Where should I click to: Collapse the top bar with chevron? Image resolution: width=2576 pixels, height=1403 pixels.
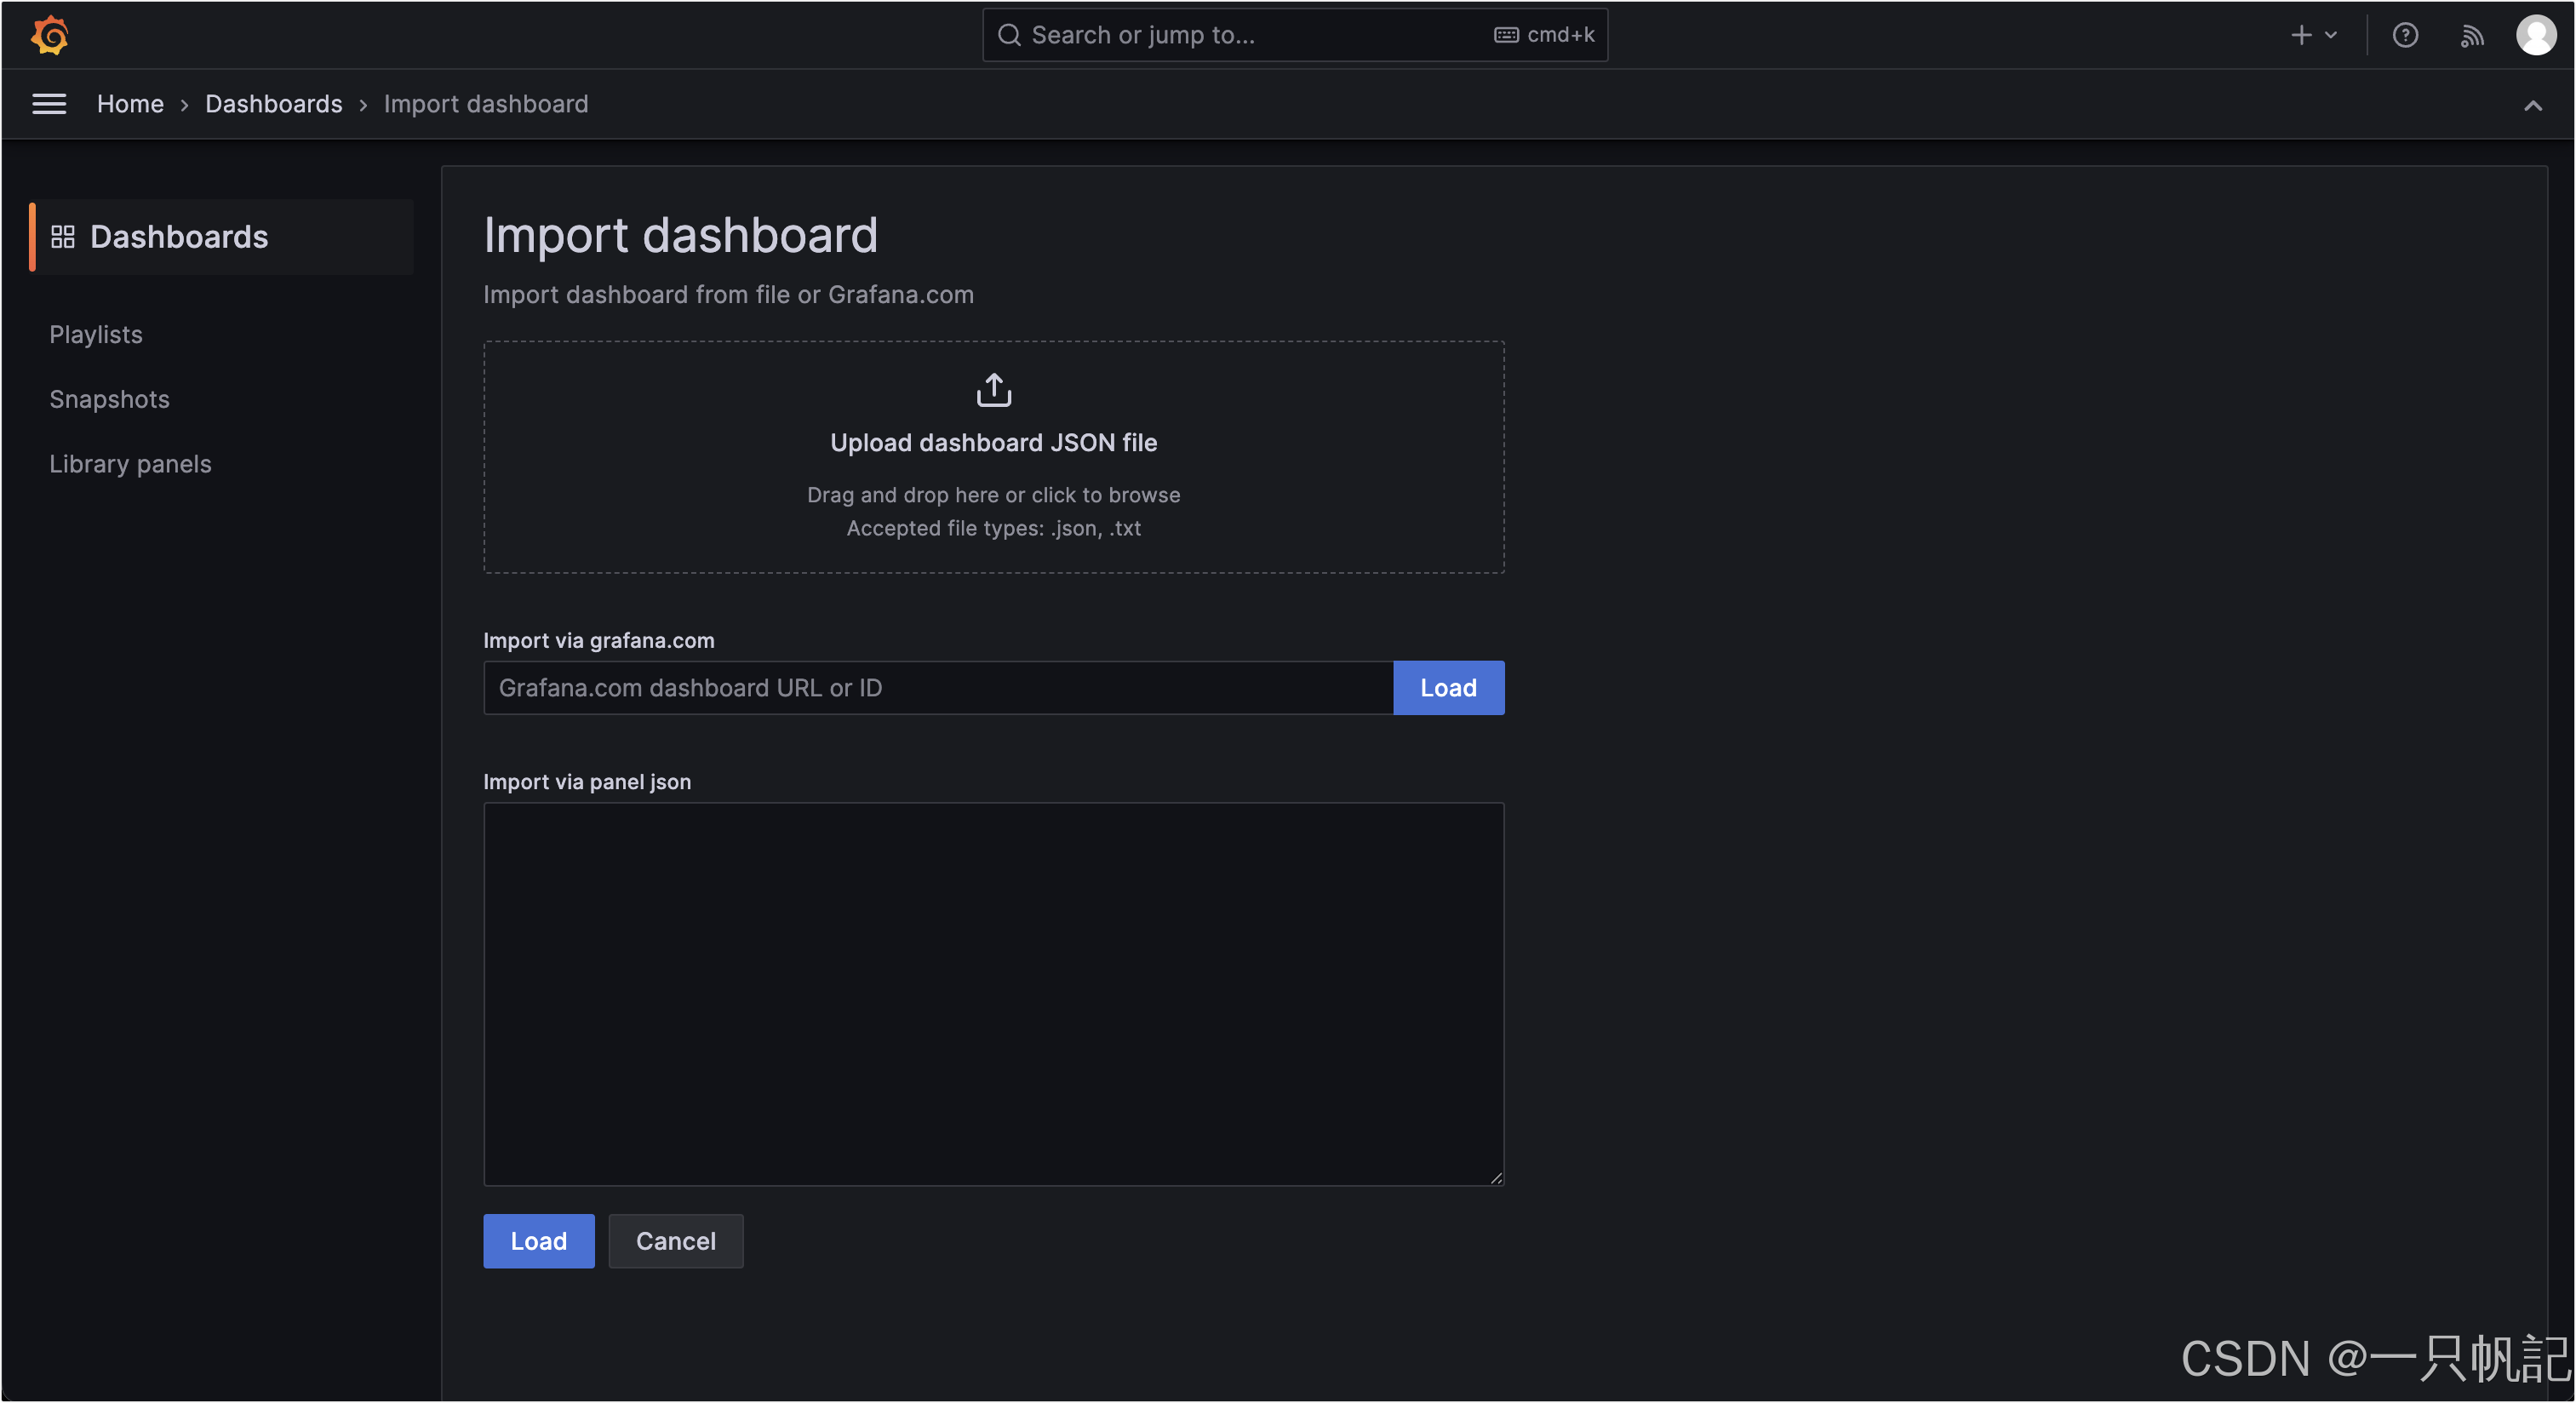tap(2532, 105)
